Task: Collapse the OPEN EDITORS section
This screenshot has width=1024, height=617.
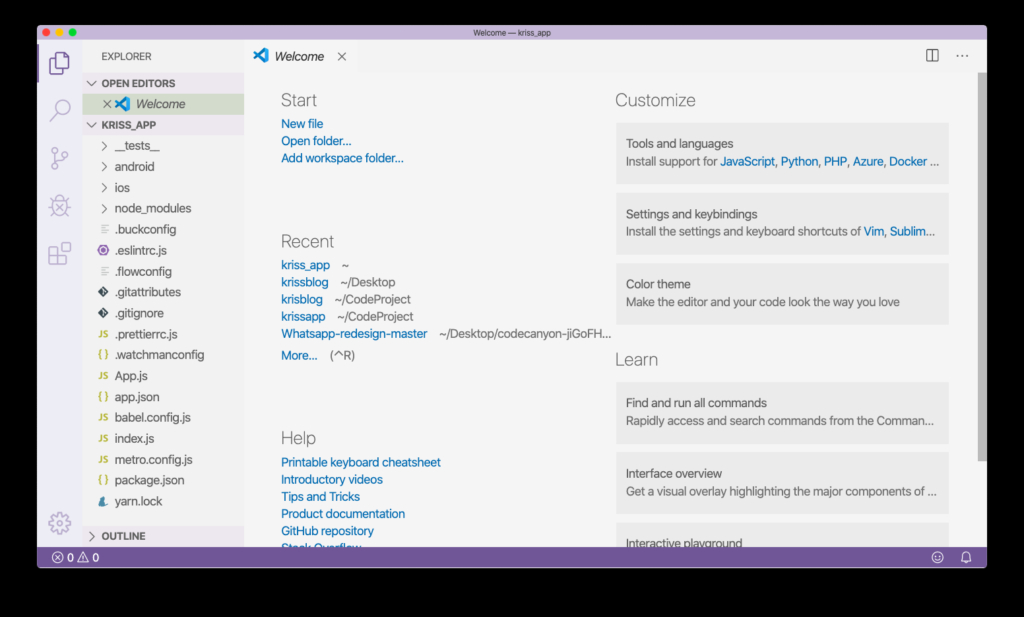Action: point(138,83)
